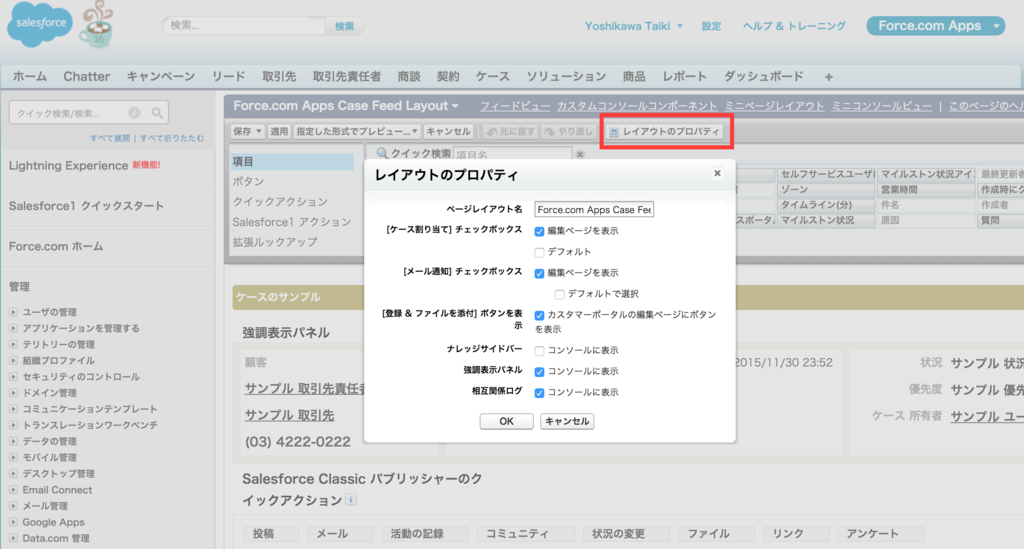Open the Chatter tab
Image resolution: width=1024 pixels, height=549 pixels.
tap(86, 76)
